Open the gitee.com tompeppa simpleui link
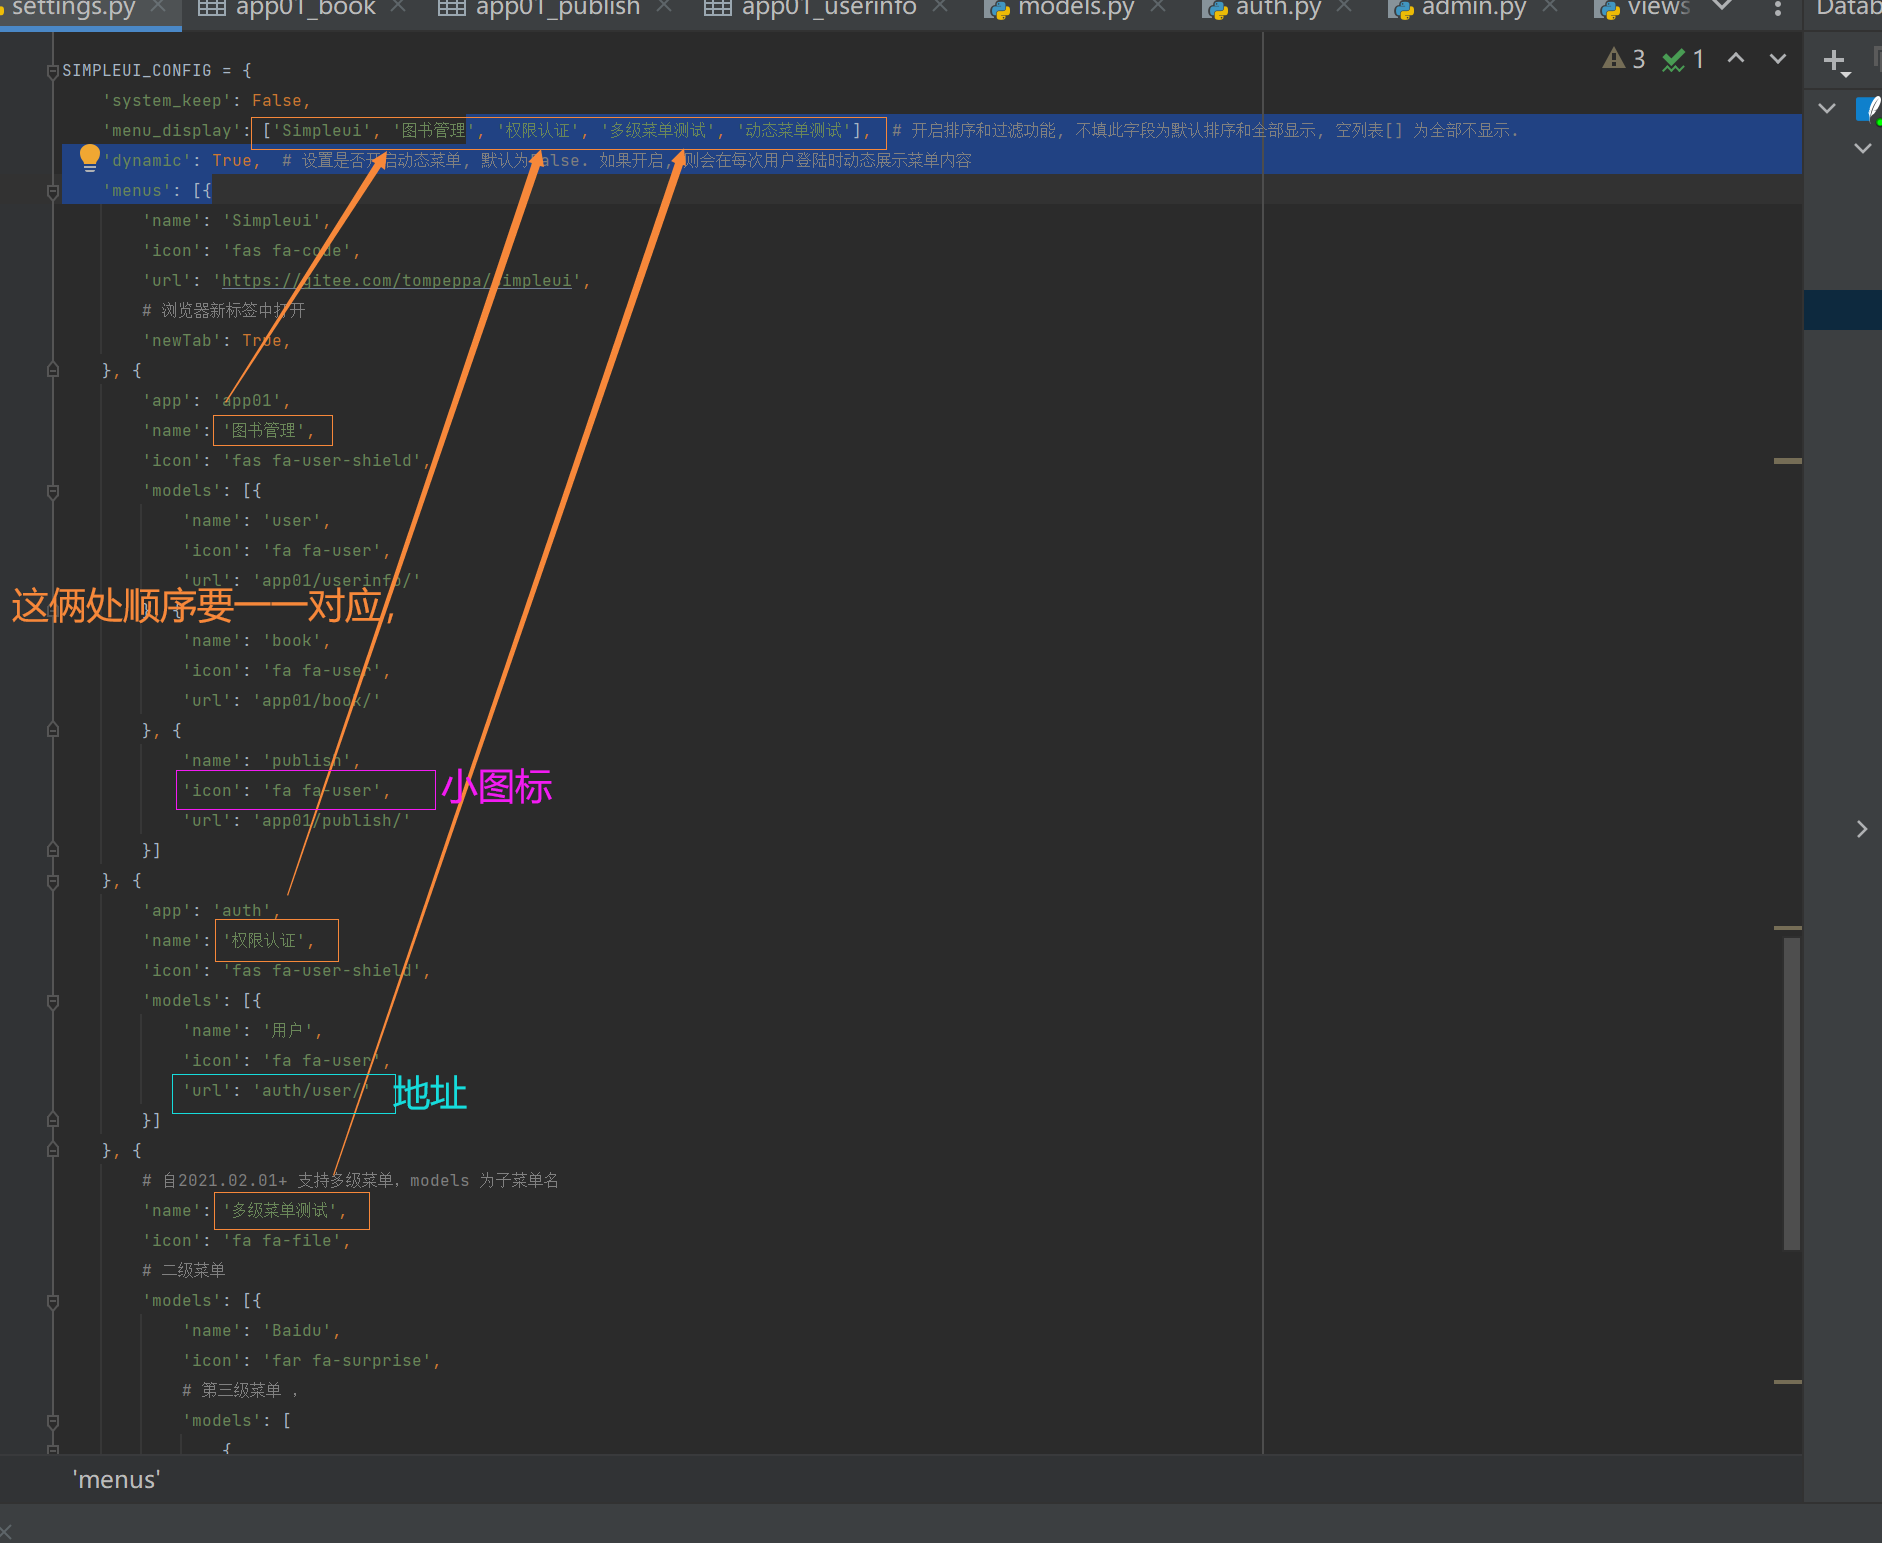1882x1543 pixels. click(397, 281)
